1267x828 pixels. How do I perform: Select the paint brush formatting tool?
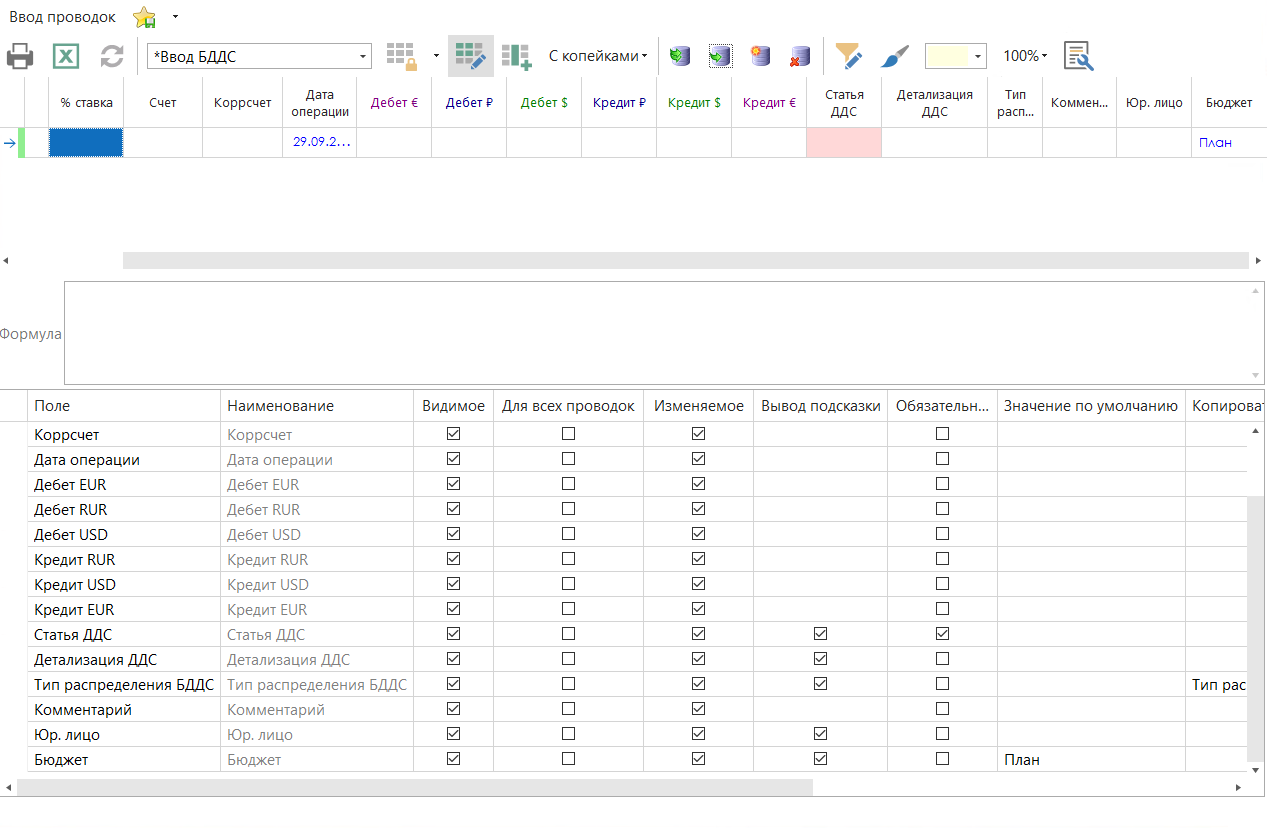click(x=895, y=56)
